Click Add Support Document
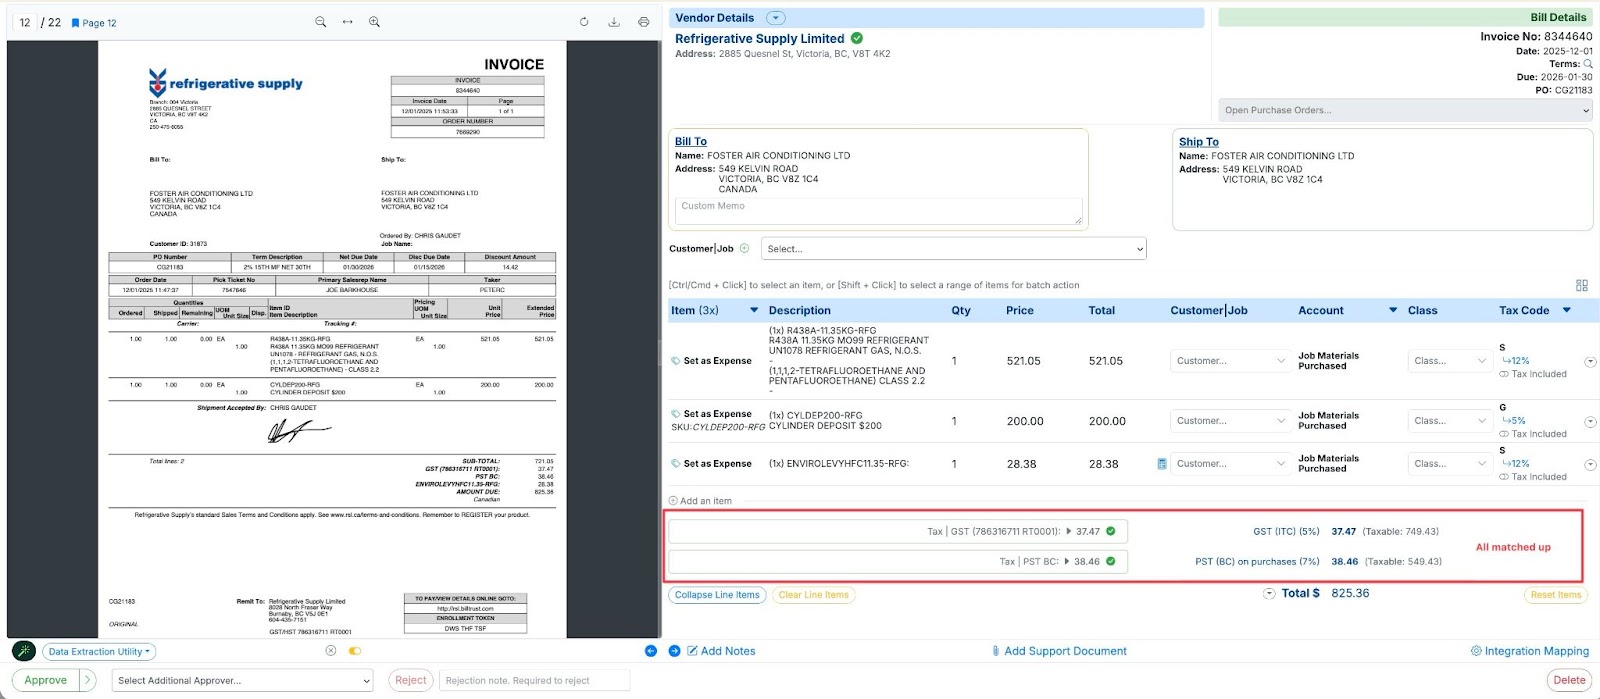This screenshot has width=1600, height=699. pos(1058,651)
